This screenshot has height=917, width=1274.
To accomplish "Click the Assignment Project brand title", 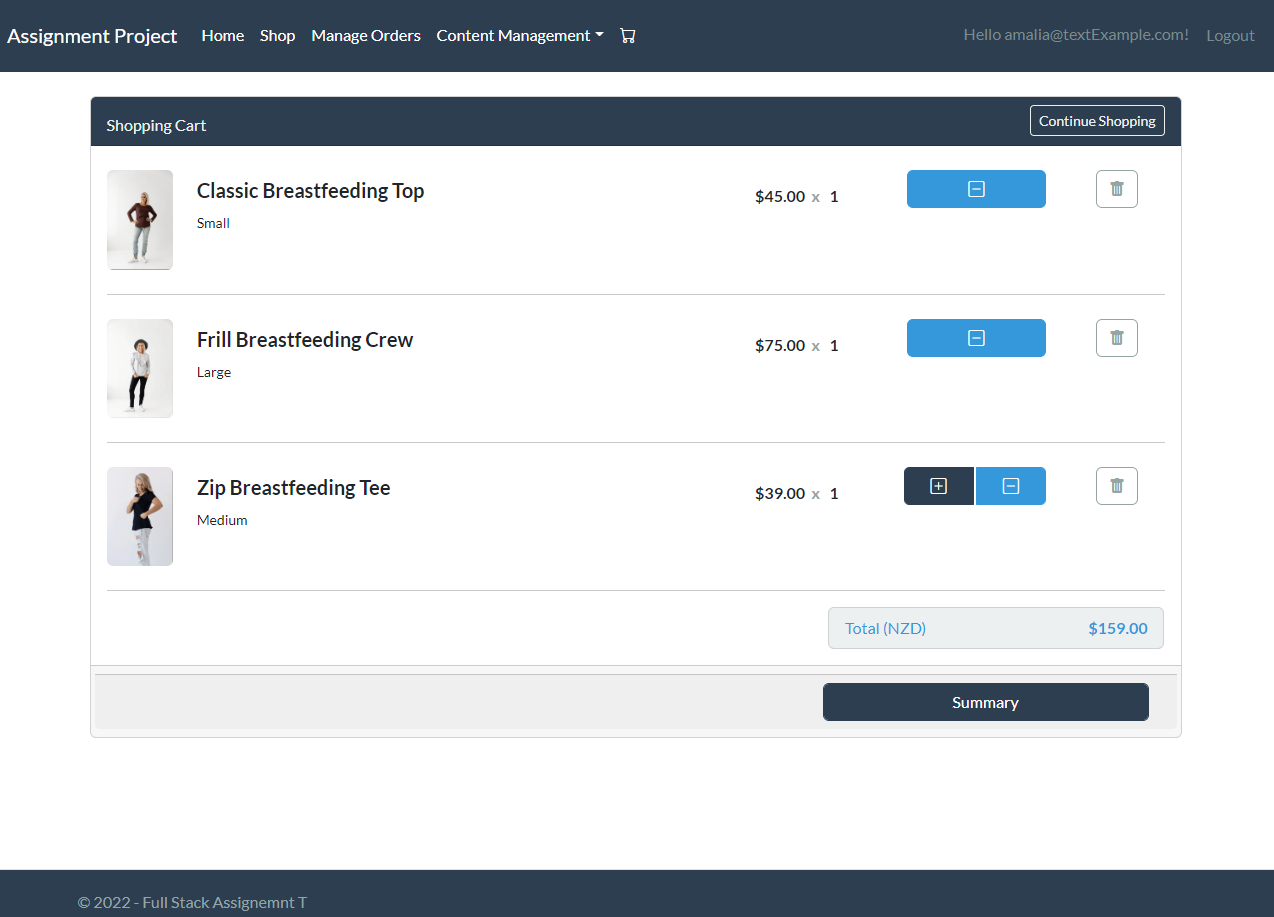I will tap(92, 35).
